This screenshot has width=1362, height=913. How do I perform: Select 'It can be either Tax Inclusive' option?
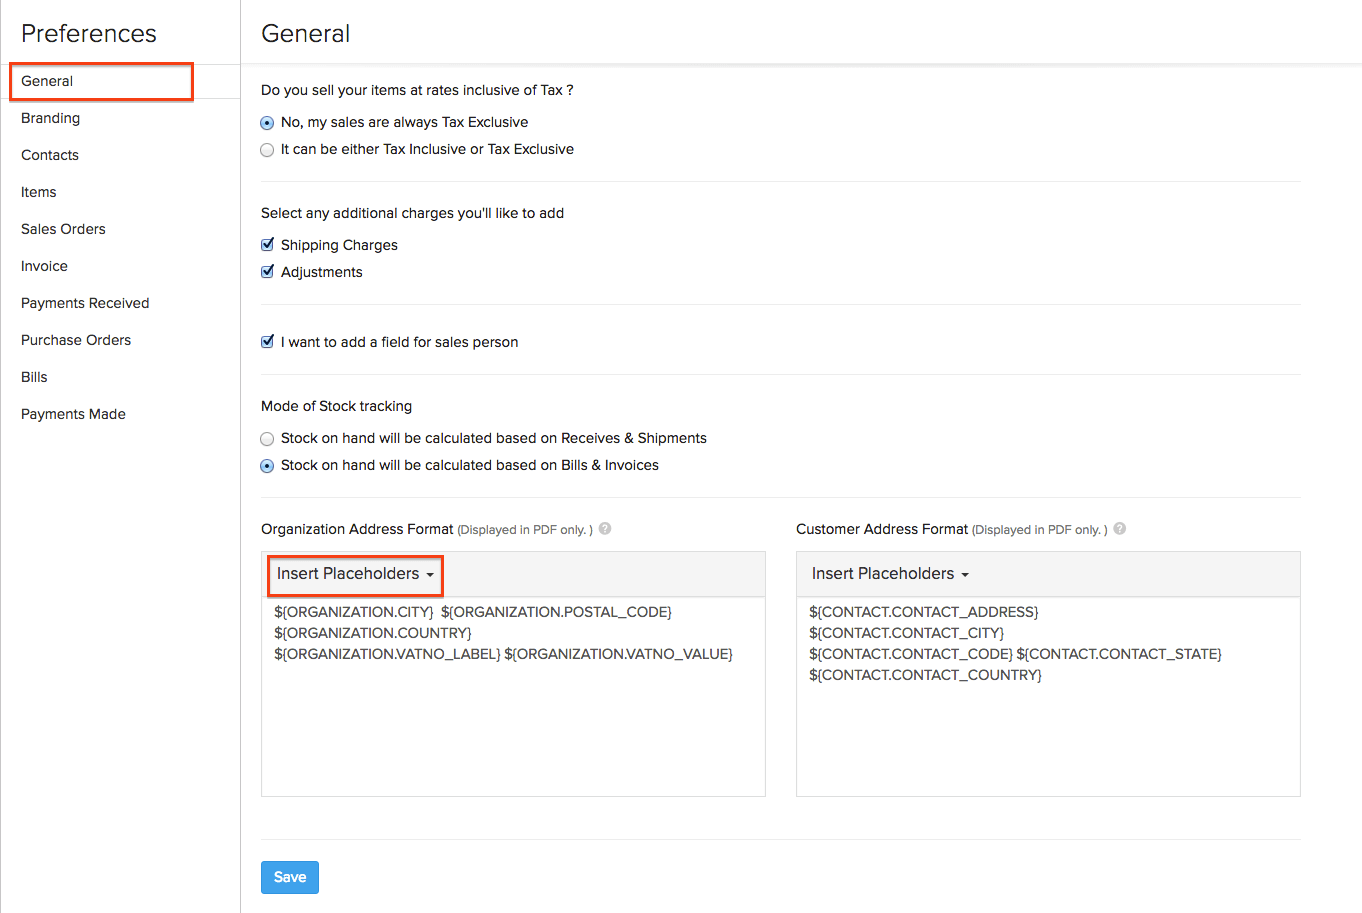(267, 150)
